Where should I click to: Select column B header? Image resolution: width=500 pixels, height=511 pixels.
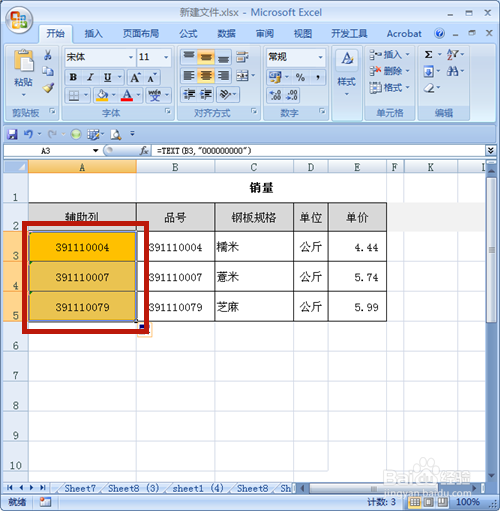(x=175, y=167)
